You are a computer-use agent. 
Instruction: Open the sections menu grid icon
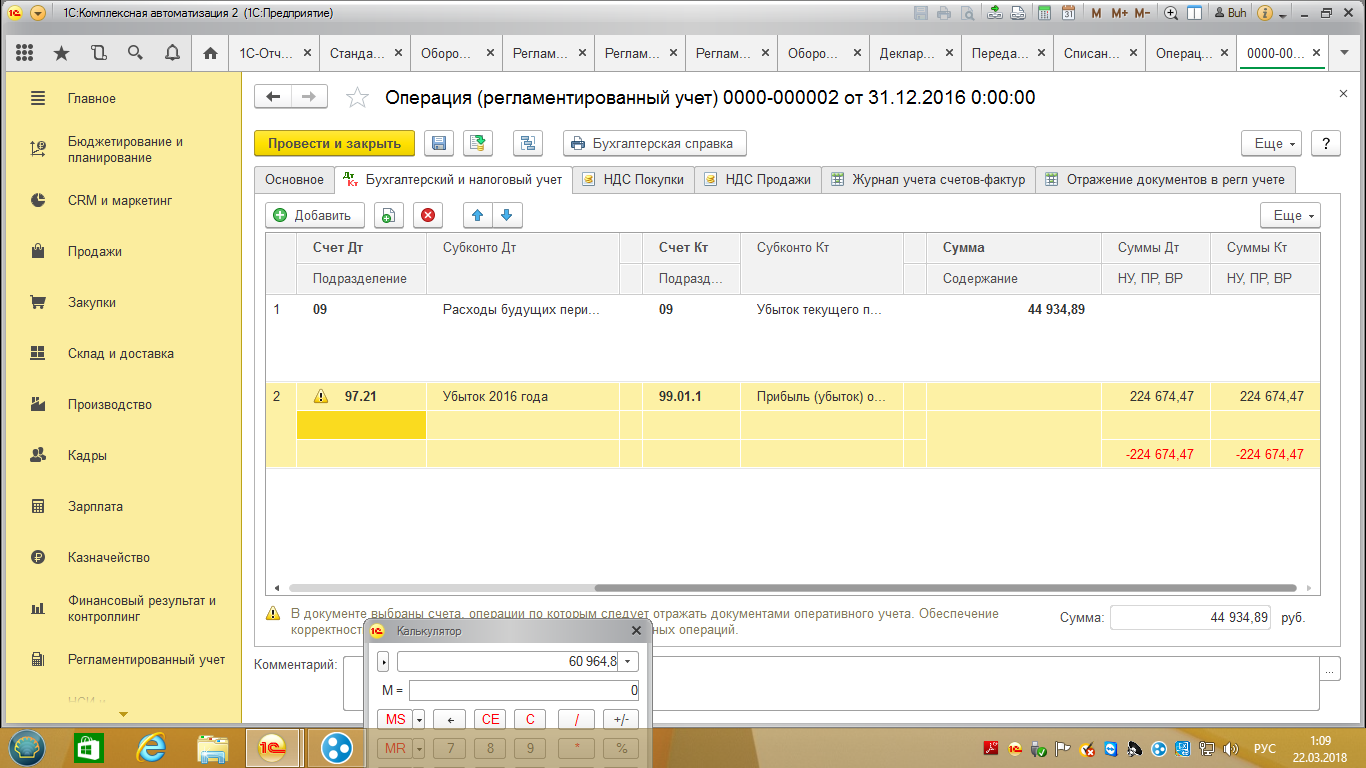25,53
